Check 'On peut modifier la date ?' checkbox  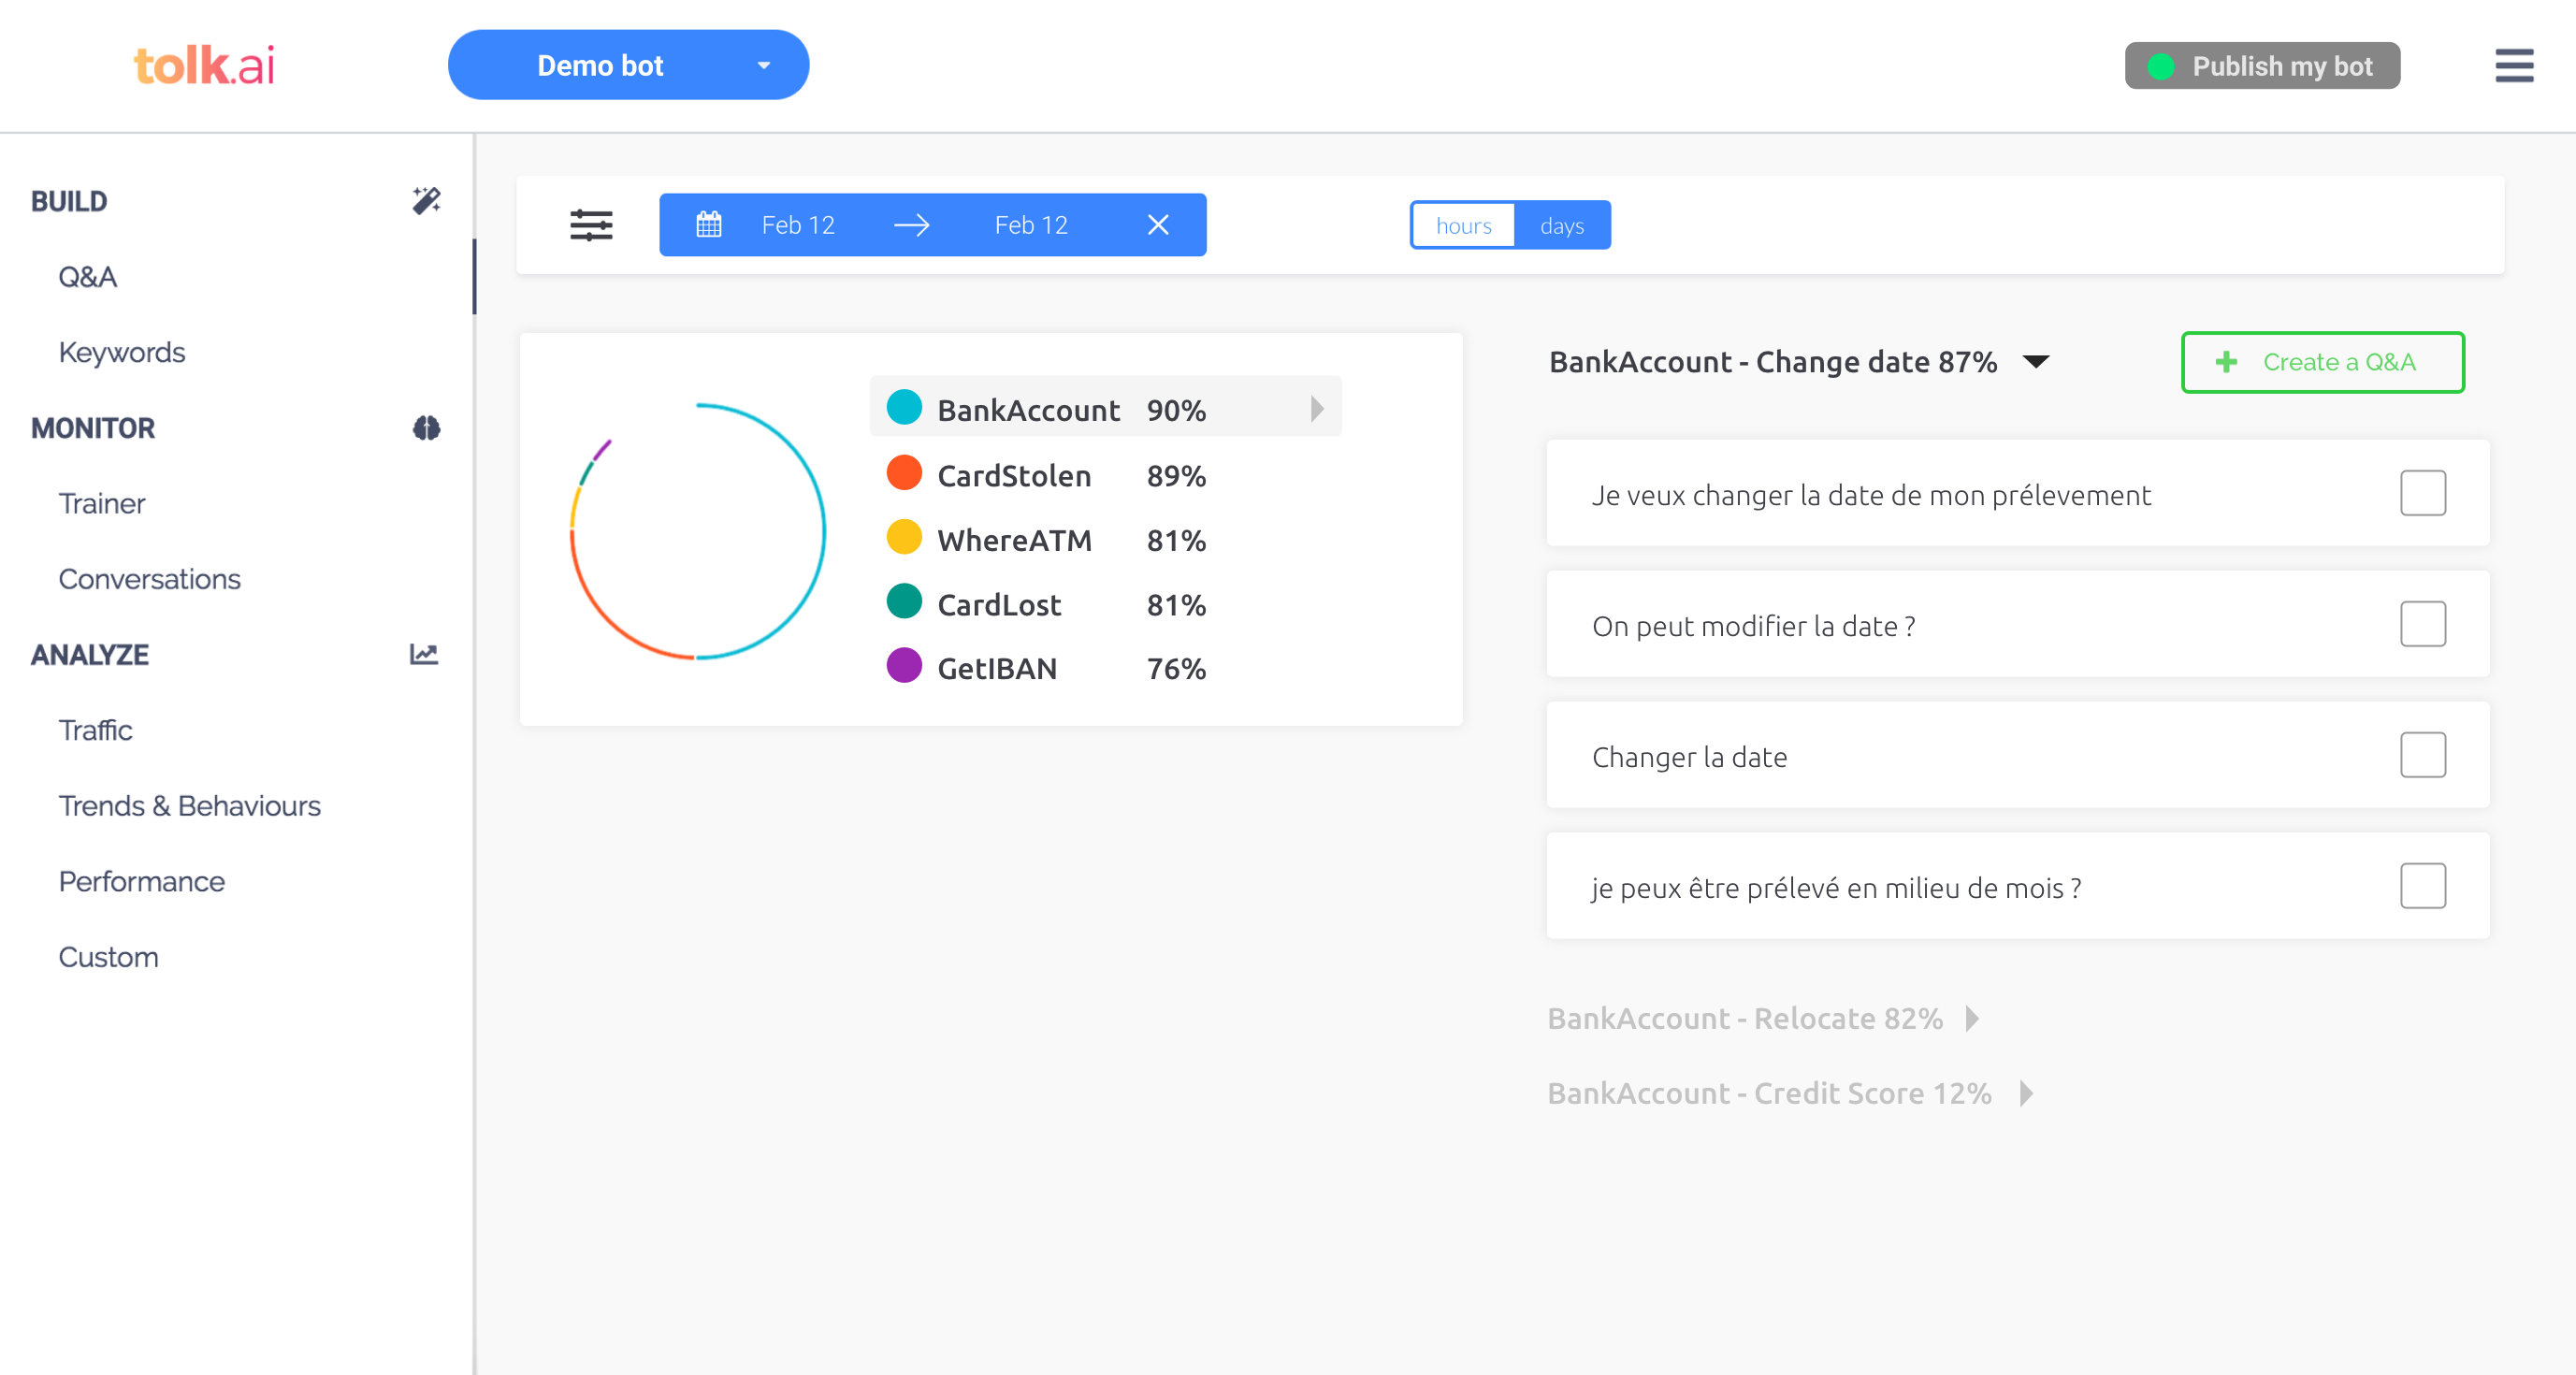point(2422,624)
